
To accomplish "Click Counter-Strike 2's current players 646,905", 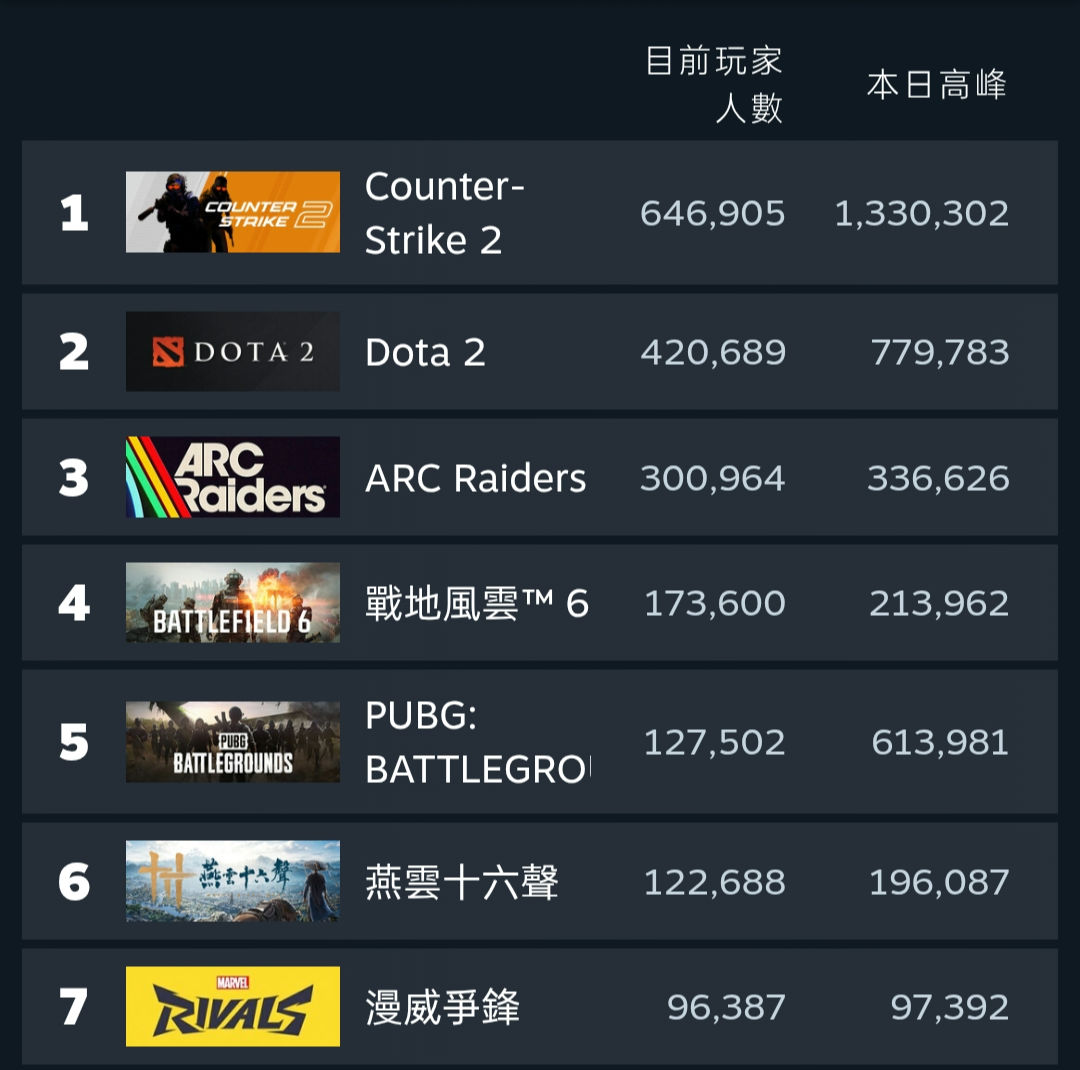I will pyautogui.click(x=712, y=213).
